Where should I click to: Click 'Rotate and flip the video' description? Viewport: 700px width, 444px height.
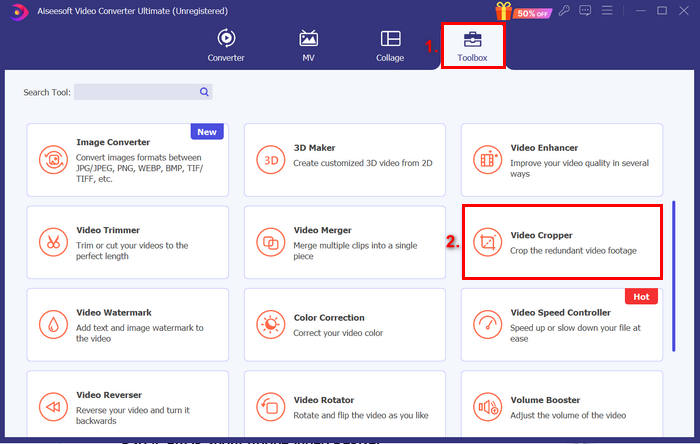coord(361,415)
